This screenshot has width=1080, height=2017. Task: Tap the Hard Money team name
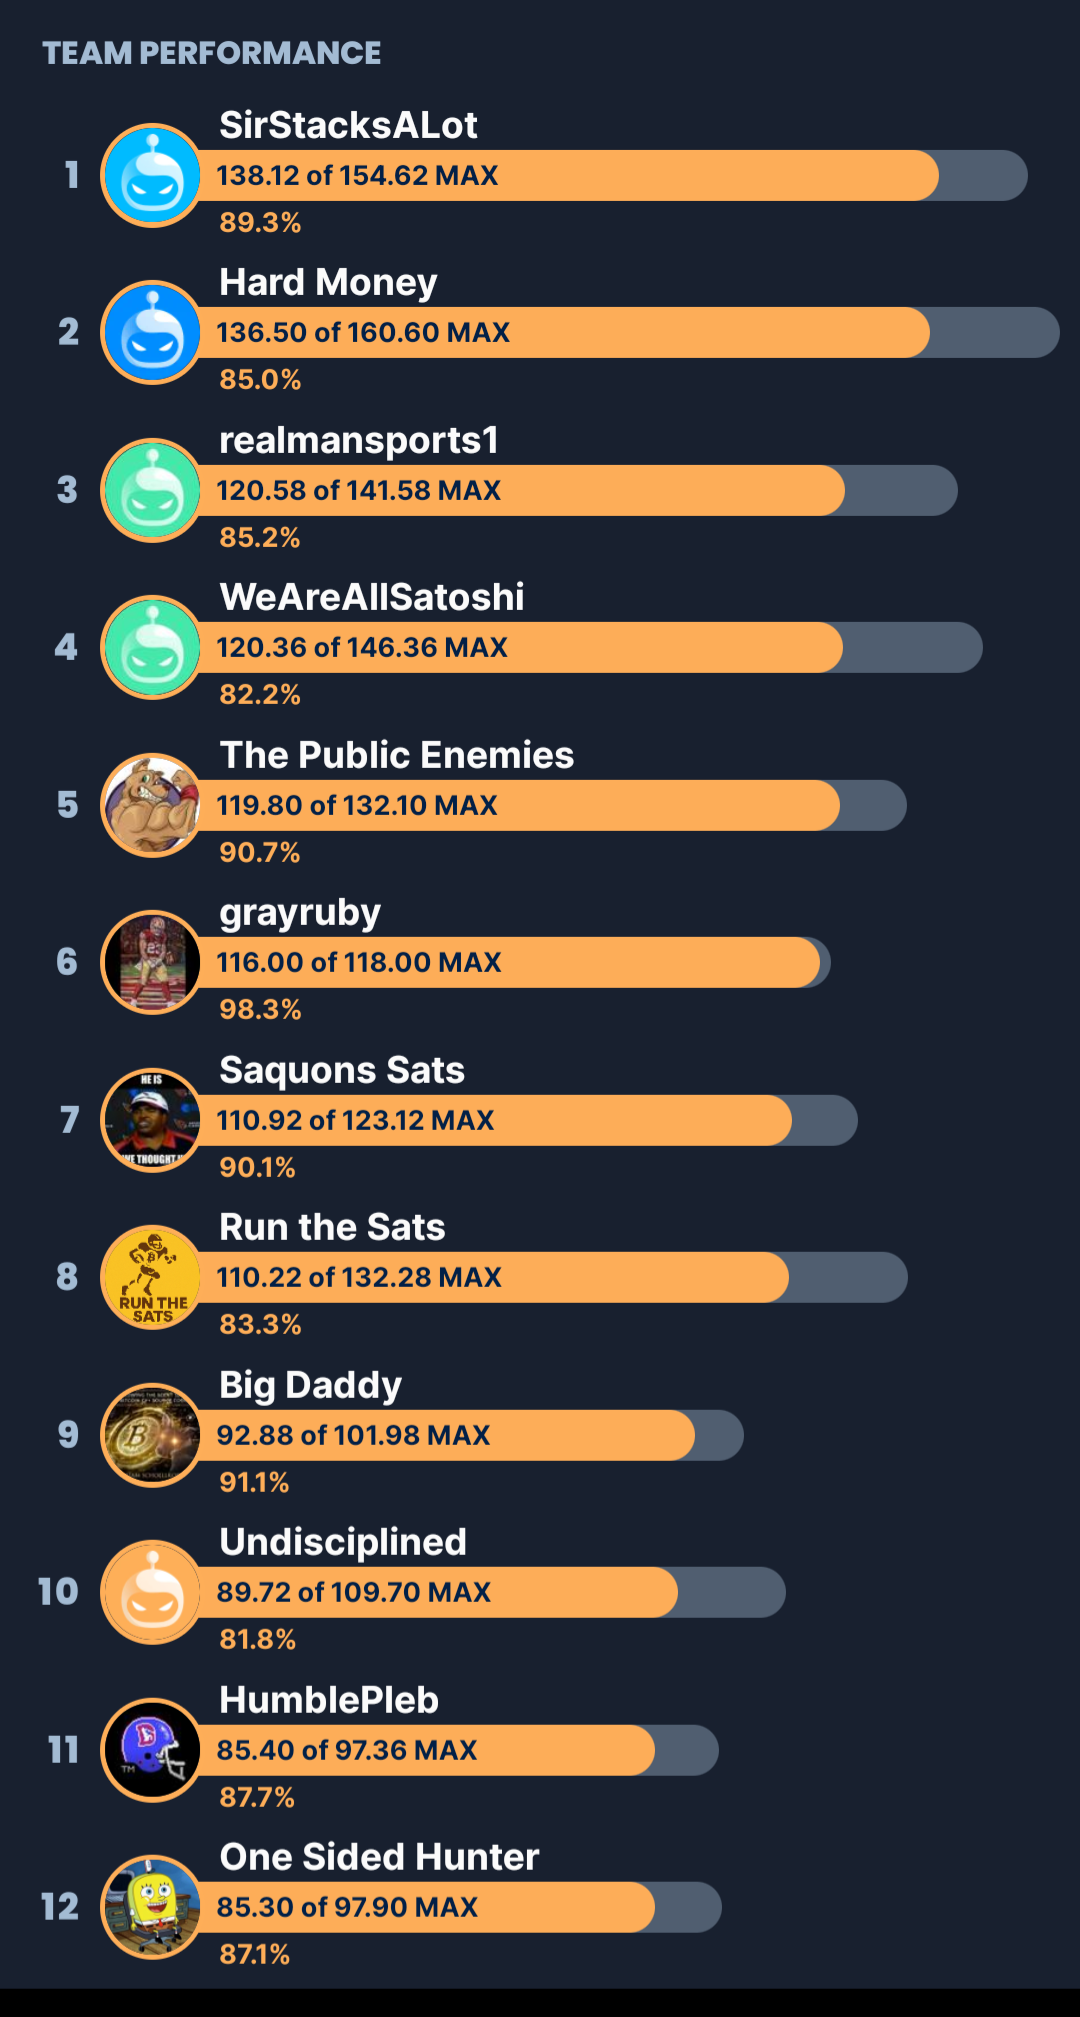point(328,283)
